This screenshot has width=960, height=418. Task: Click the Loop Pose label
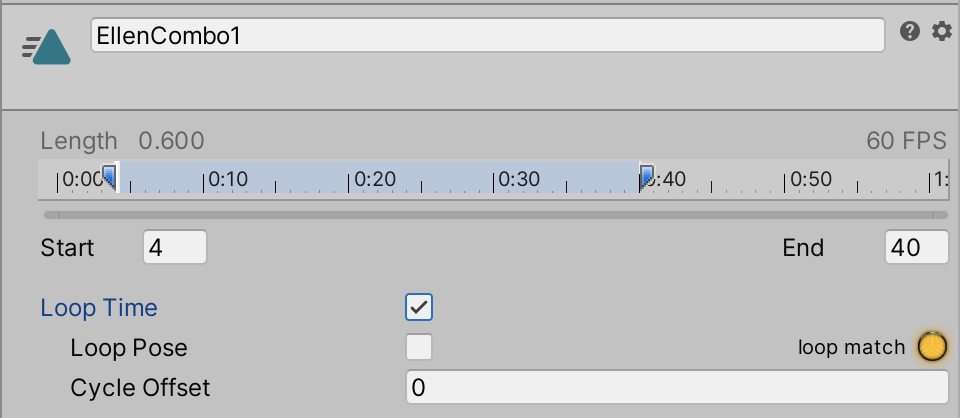click(129, 348)
